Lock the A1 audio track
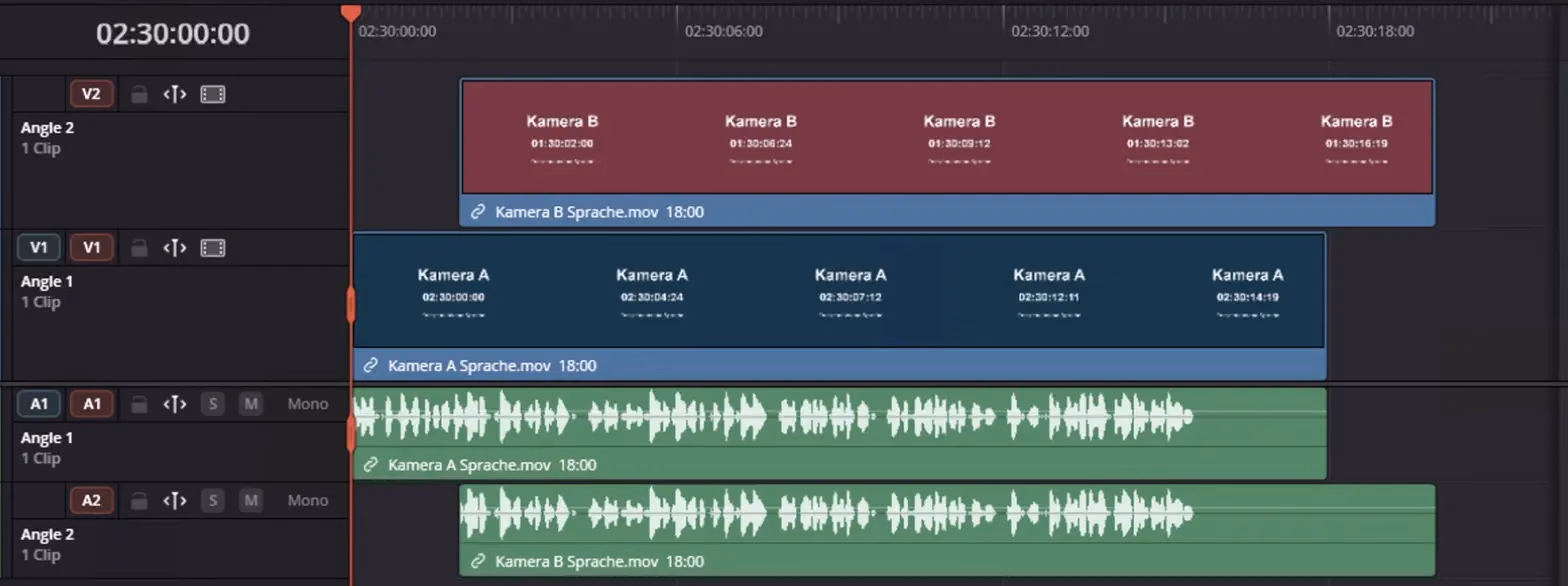The width and height of the screenshot is (1568, 586). (140, 404)
